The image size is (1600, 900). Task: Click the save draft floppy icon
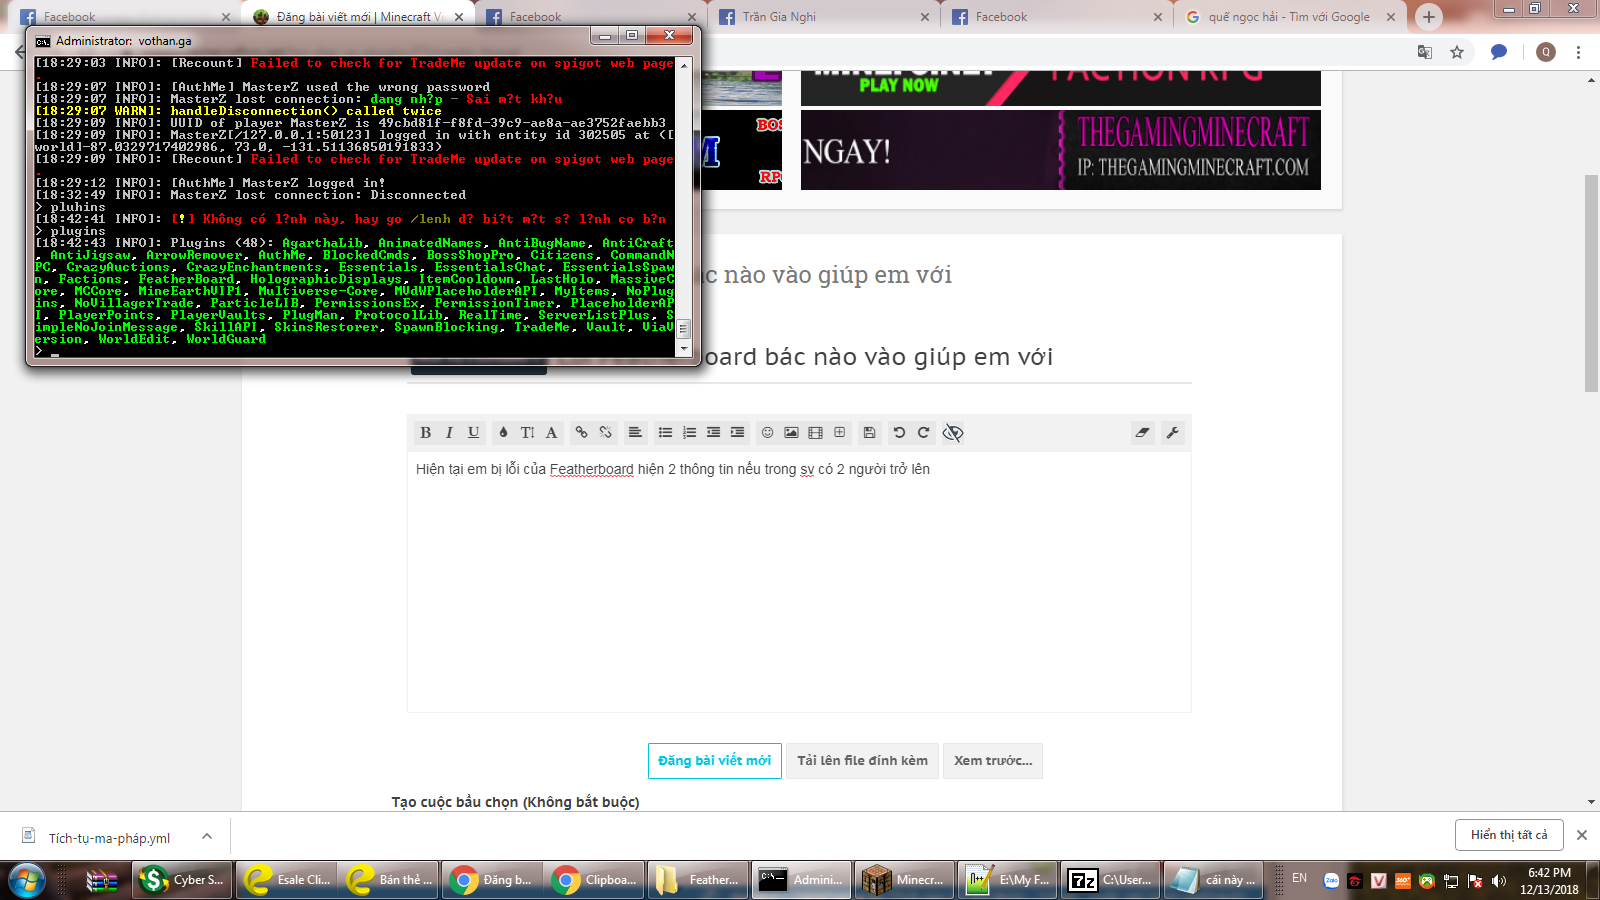click(869, 433)
